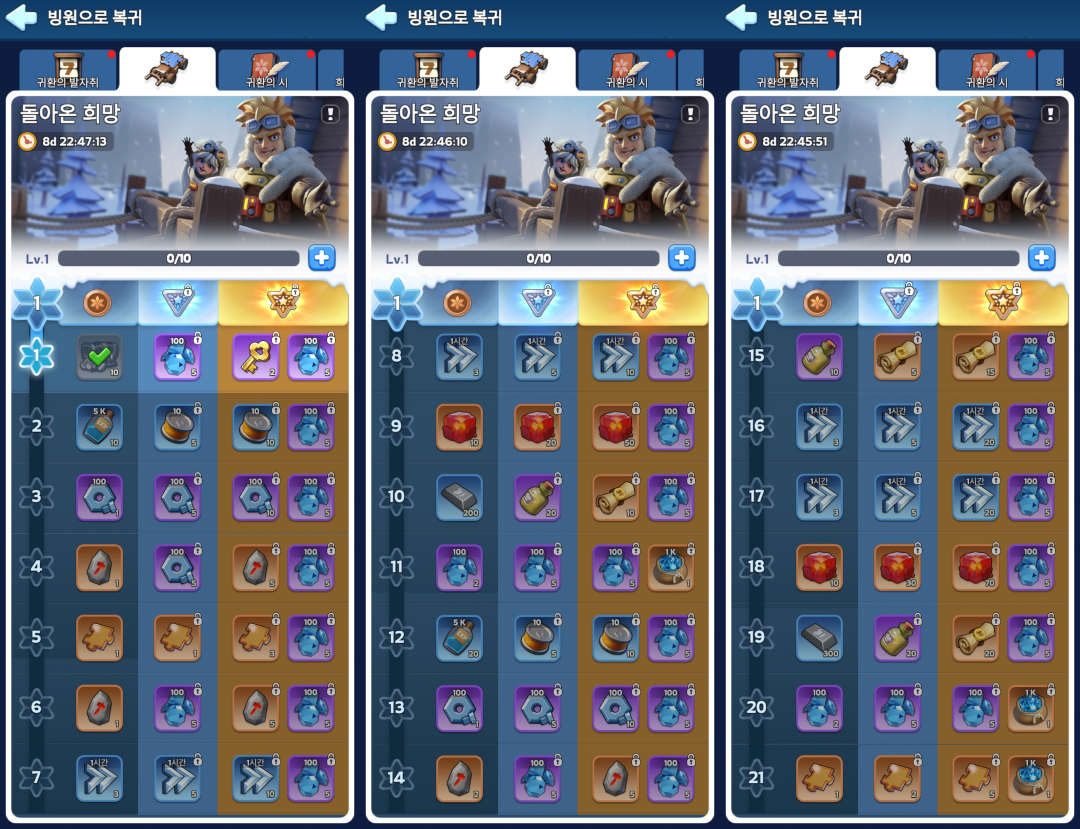The height and width of the screenshot is (829, 1080).
Task: Select the locked blue diamond tier header above level 8
Action: [x=538, y=302]
